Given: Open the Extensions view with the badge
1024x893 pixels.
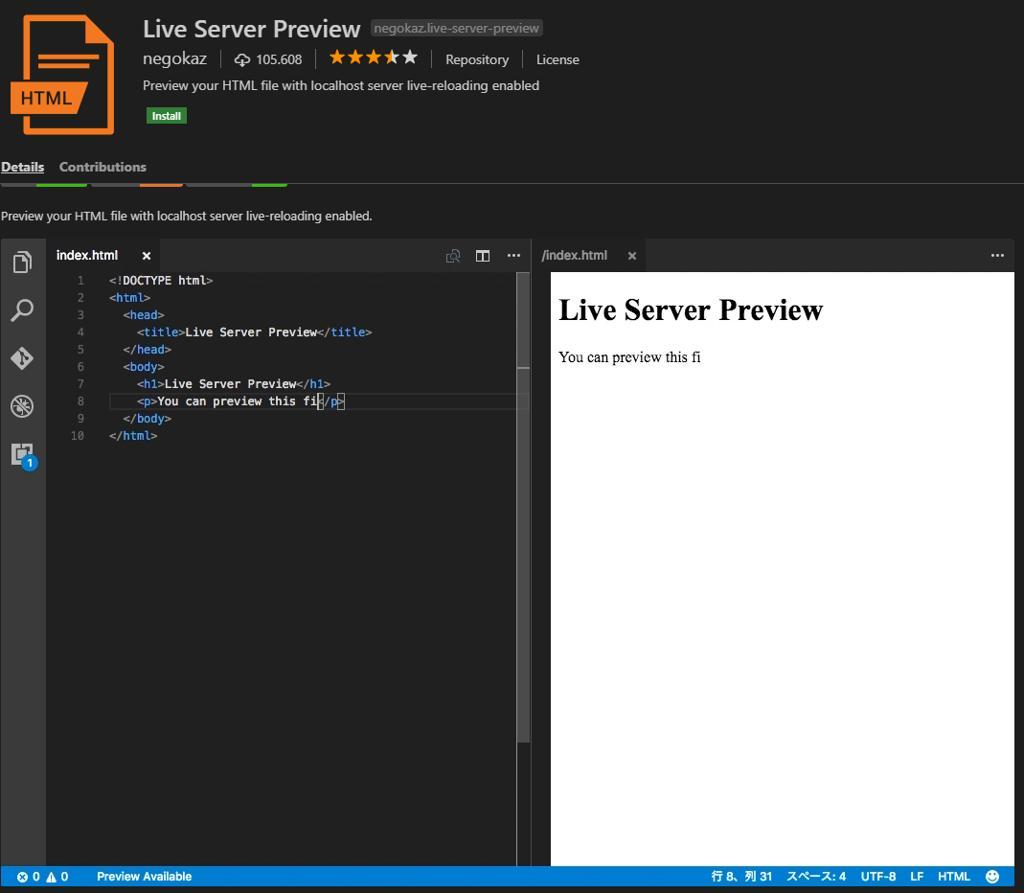Looking at the screenshot, I should pos(22,454).
